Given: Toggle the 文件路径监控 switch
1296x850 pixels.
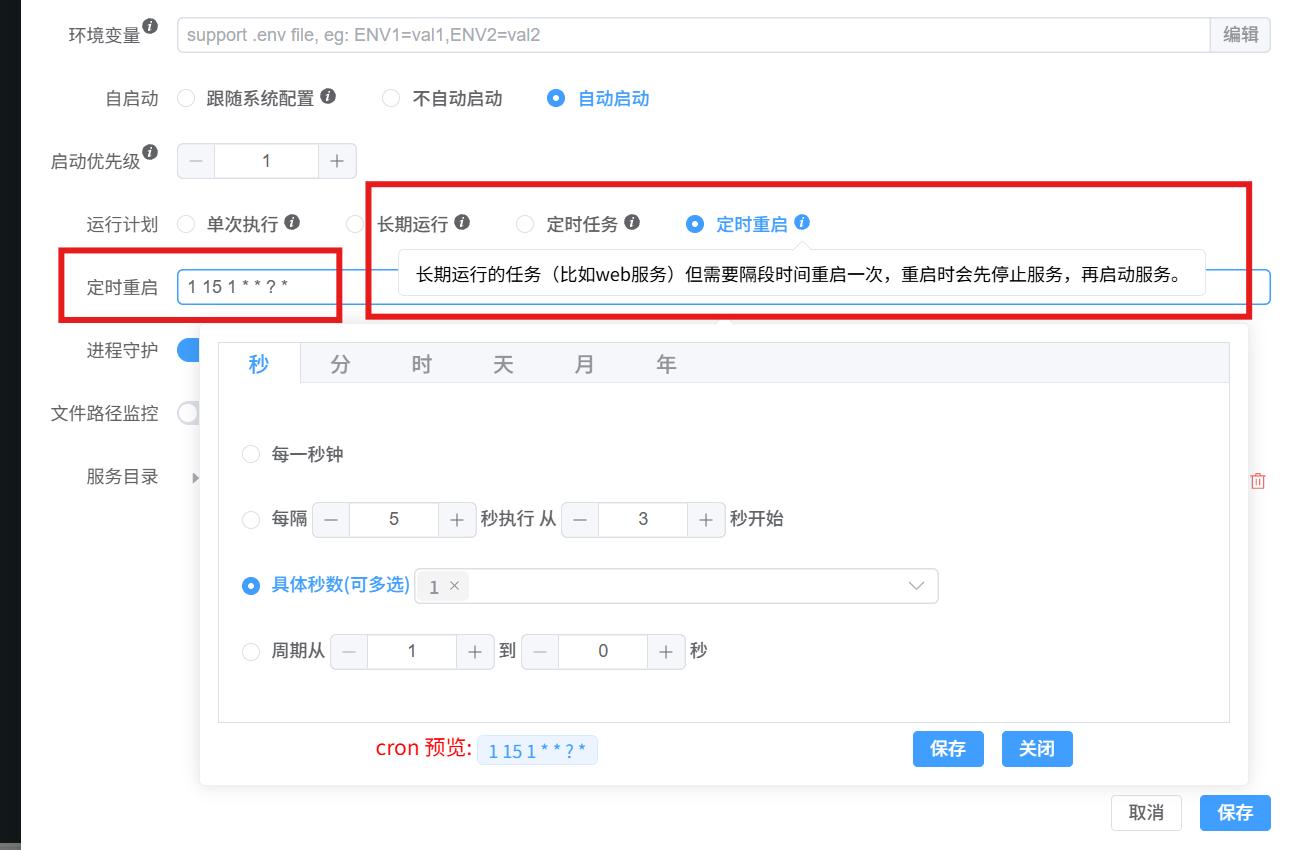Looking at the screenshot, I should (189, 413).
